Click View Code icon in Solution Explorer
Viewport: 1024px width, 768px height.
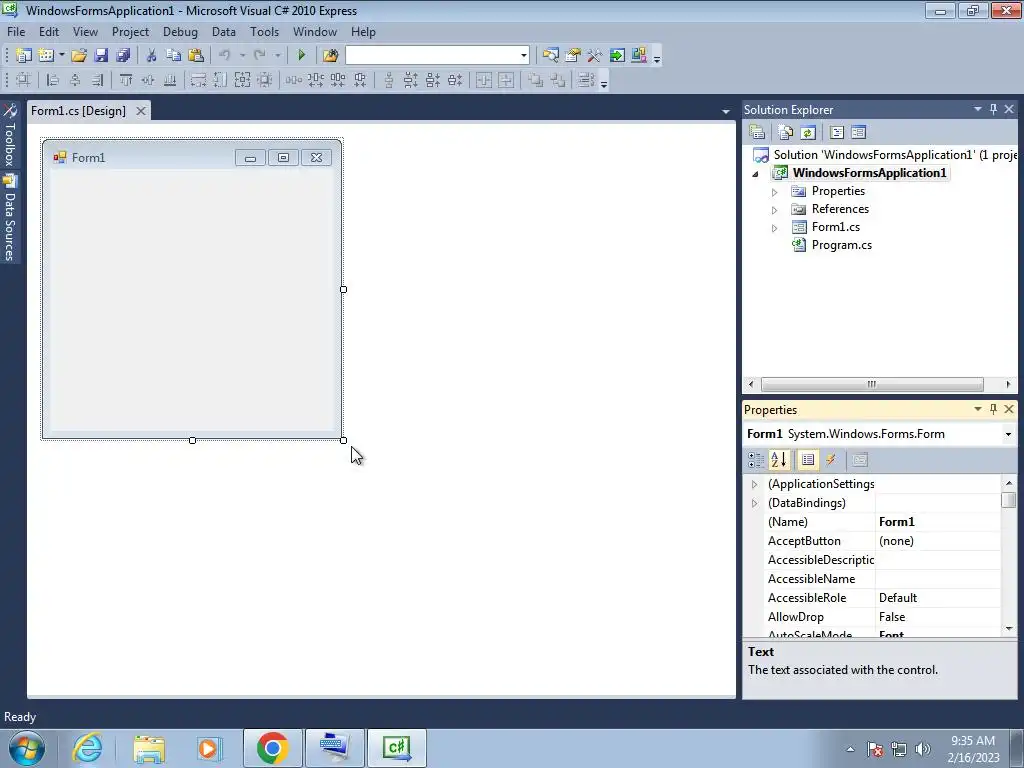click(x=837, y=133)
